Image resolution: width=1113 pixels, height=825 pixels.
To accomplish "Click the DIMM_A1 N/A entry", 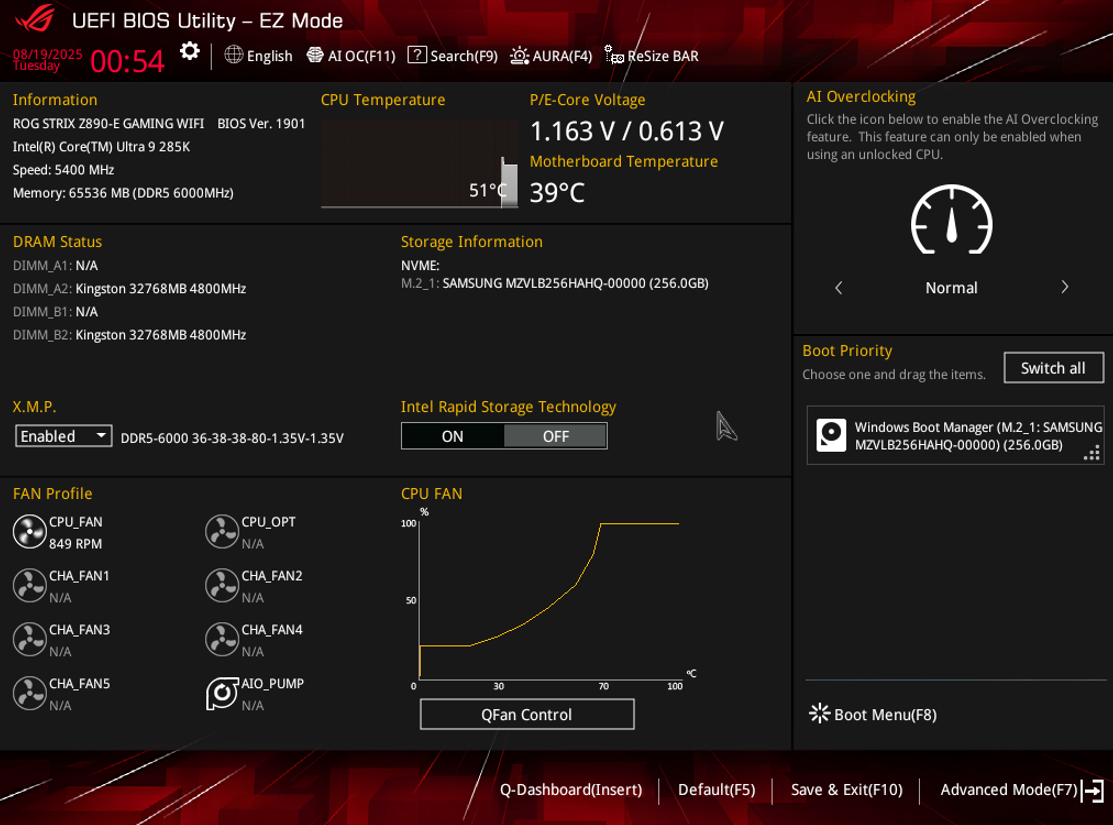I will pyautogui.click(x=55, y=266).
